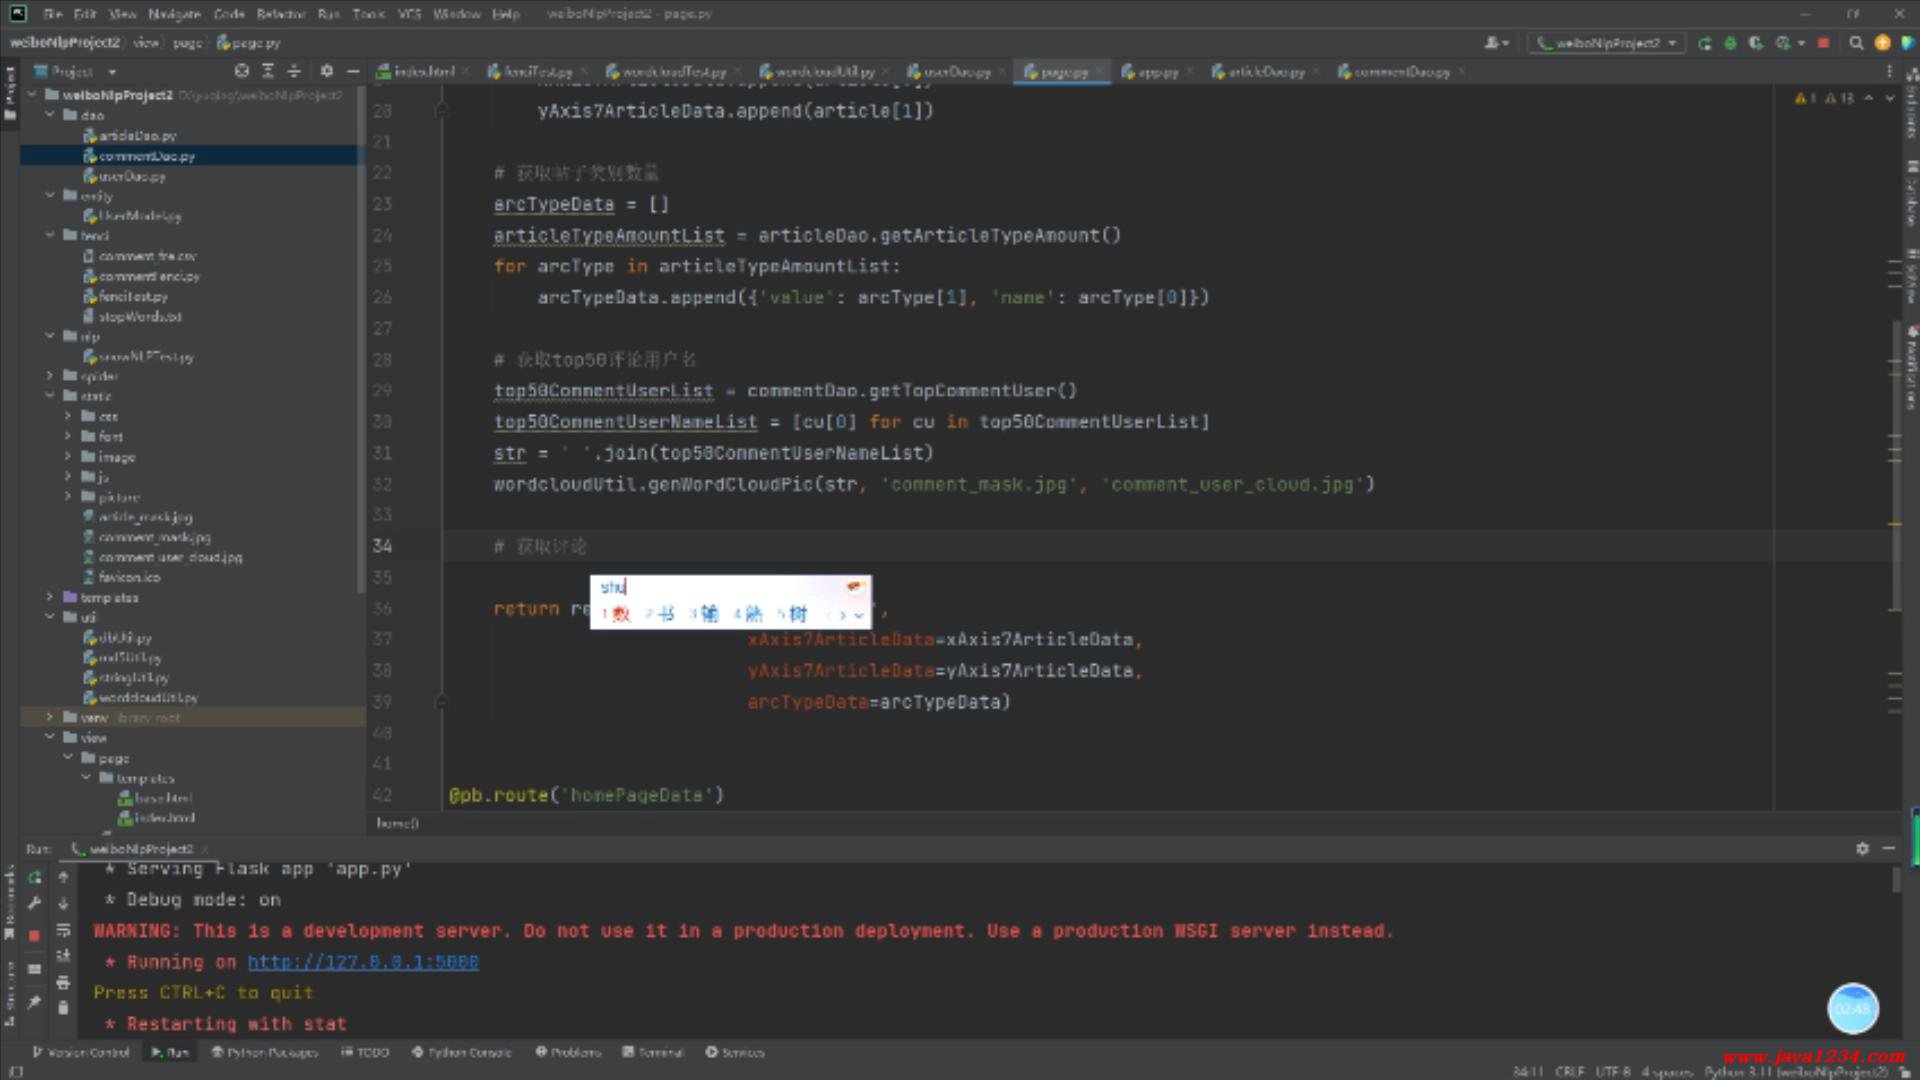The image size is (1920, 1080).
Task: Toggle scroll to end in Run console
Action: (63, 956)
